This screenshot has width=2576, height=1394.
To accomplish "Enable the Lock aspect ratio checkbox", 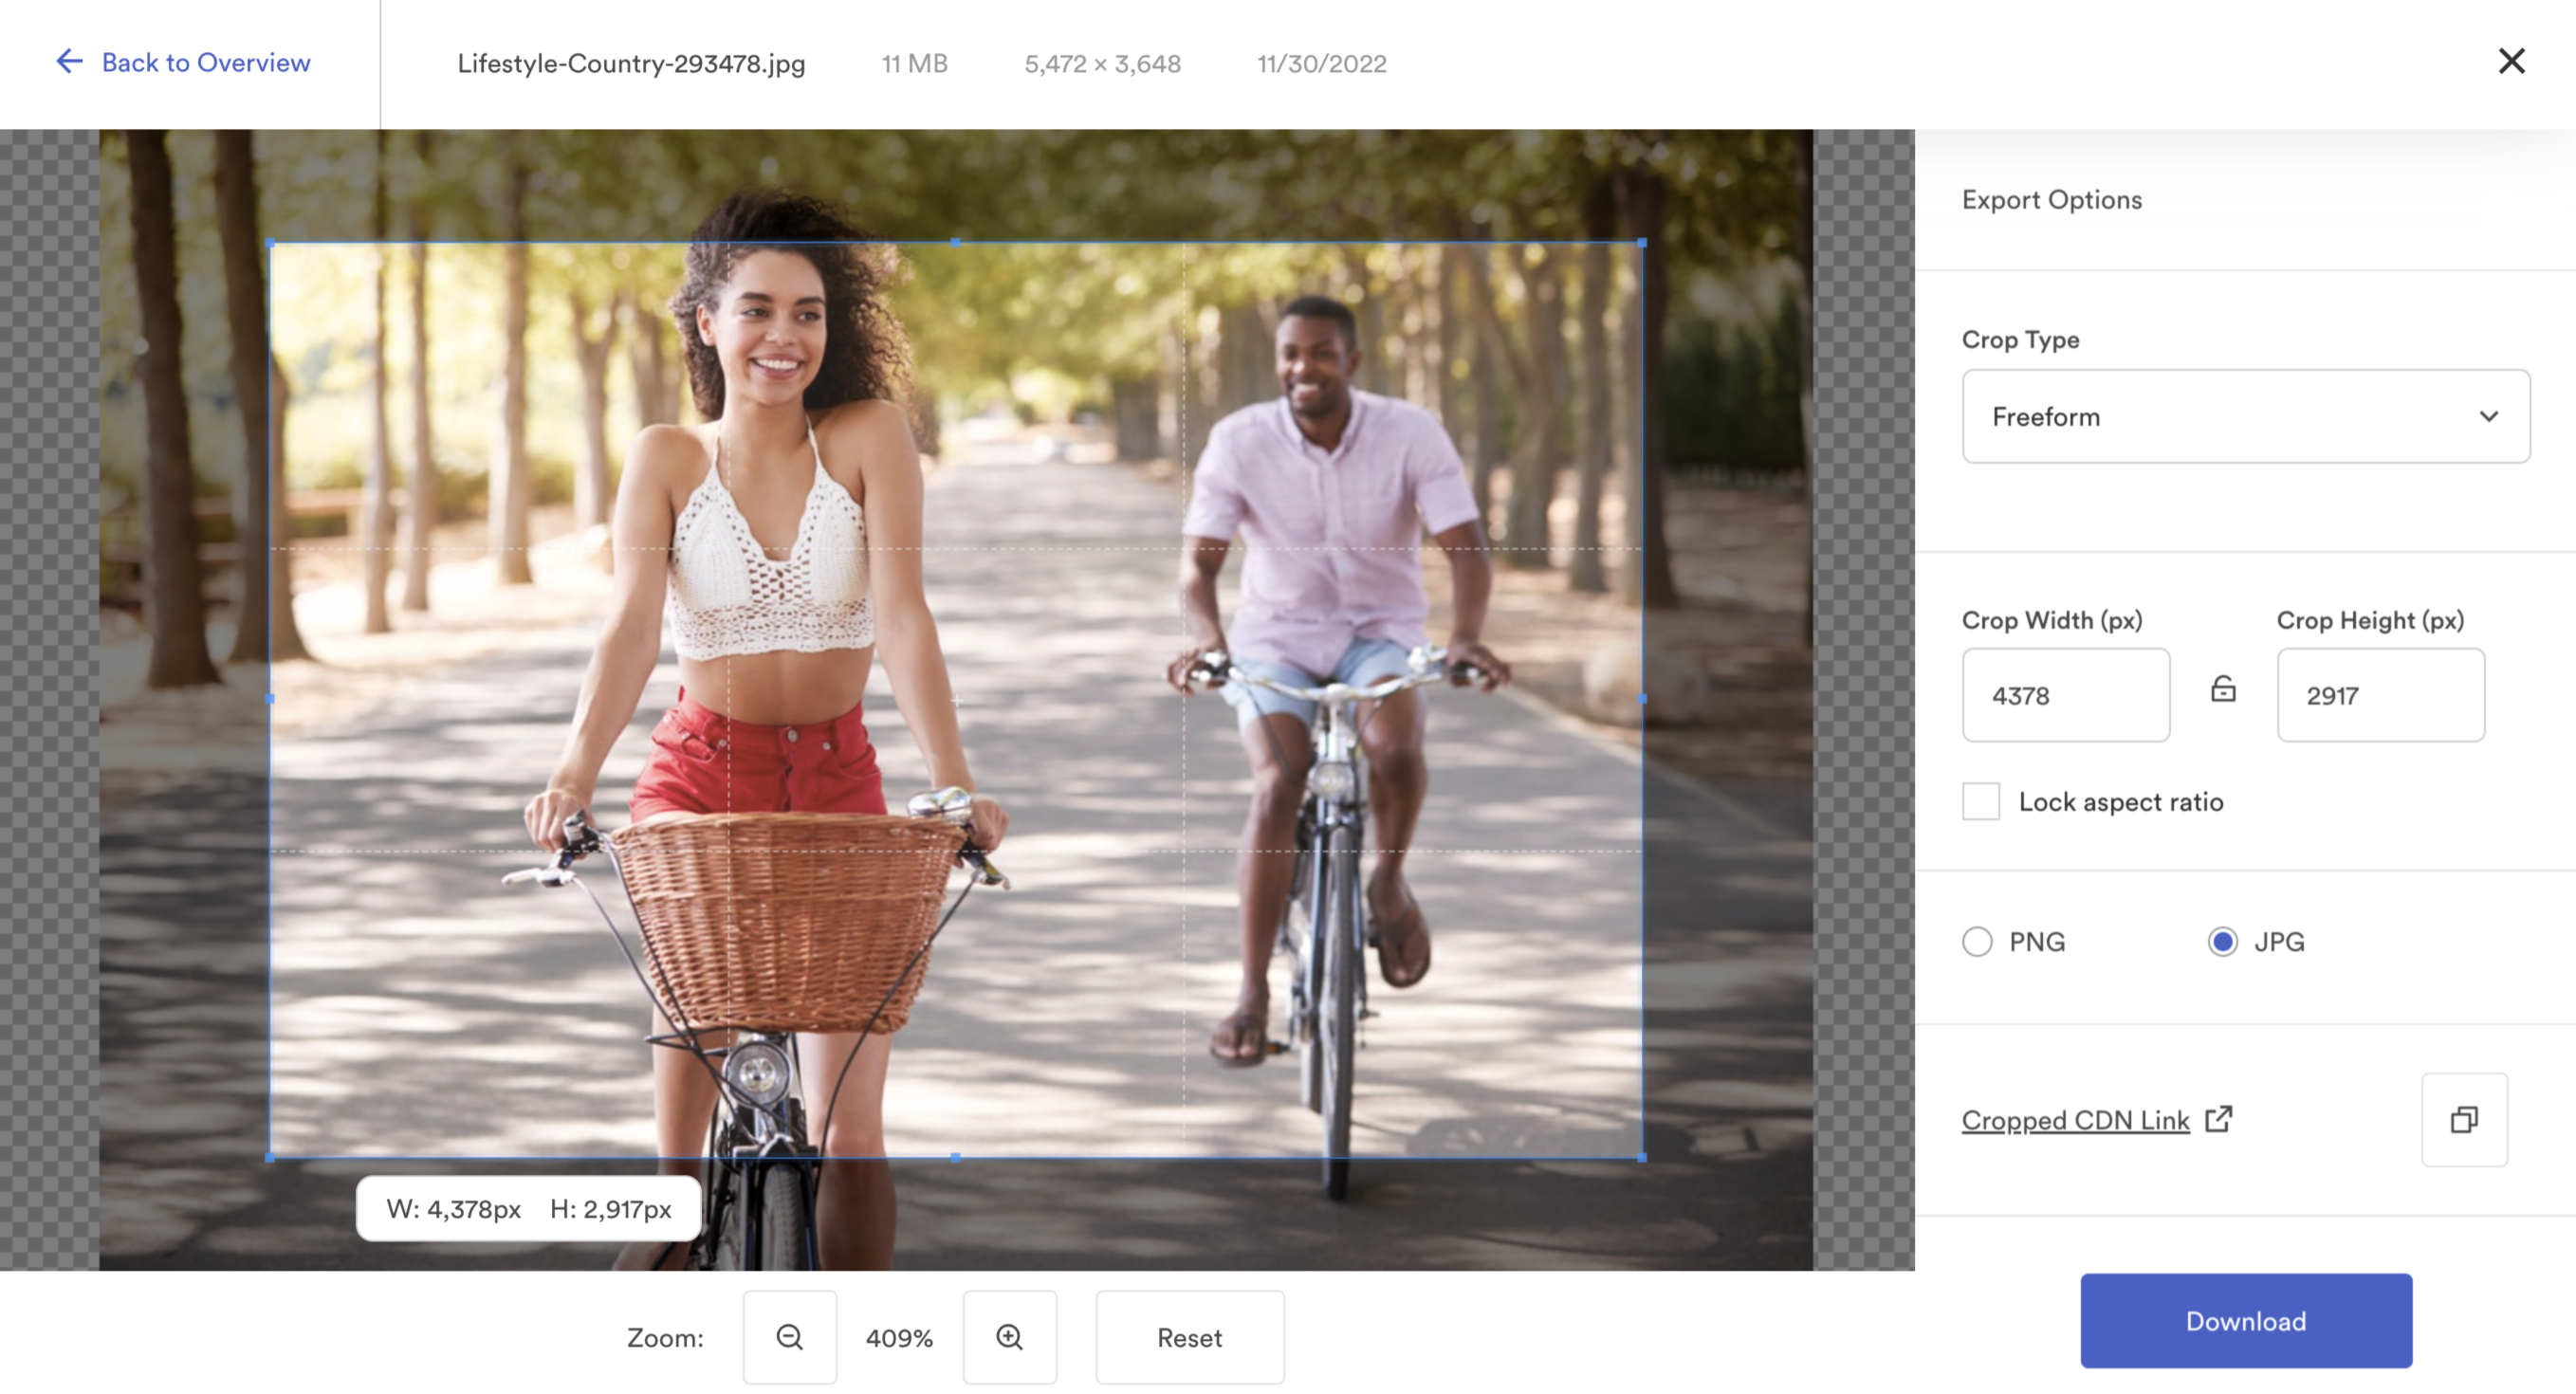I will coord(1978,800).
